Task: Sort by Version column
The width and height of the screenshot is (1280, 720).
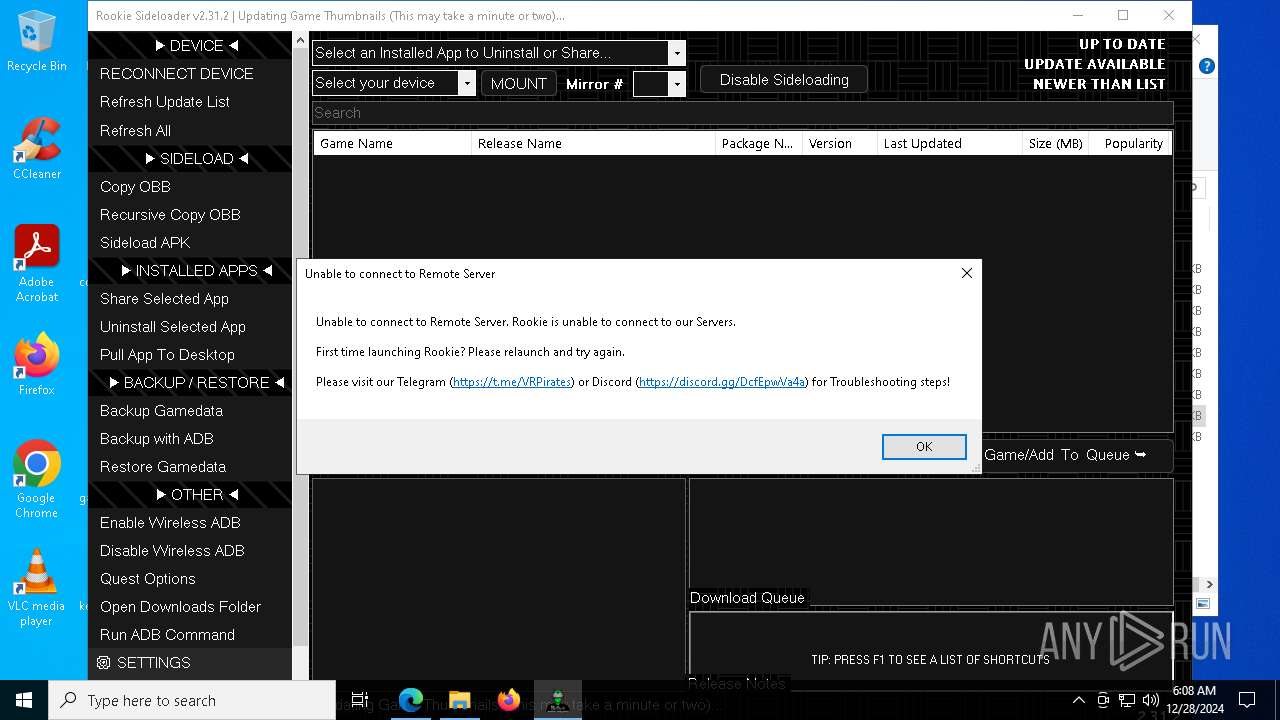Action: [839, 144]
